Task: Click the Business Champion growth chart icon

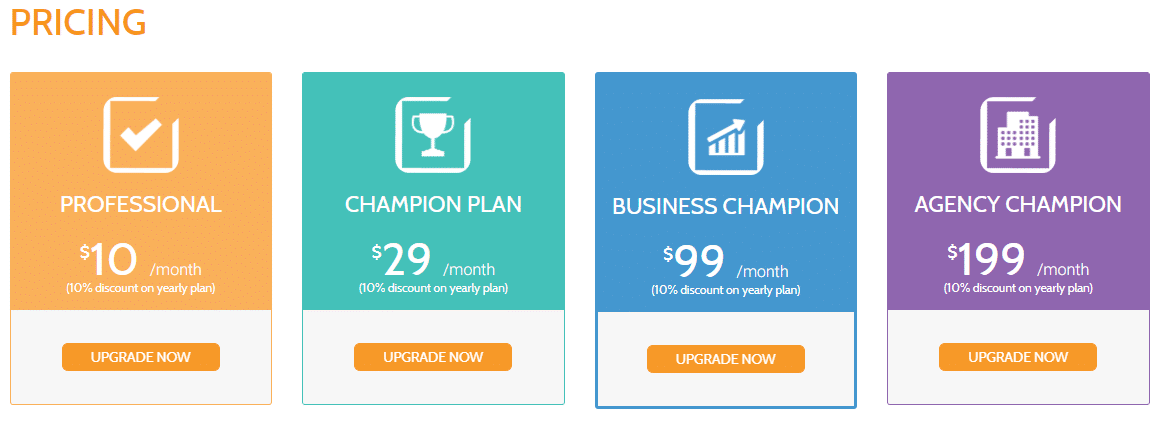Action: pos(726,137)
